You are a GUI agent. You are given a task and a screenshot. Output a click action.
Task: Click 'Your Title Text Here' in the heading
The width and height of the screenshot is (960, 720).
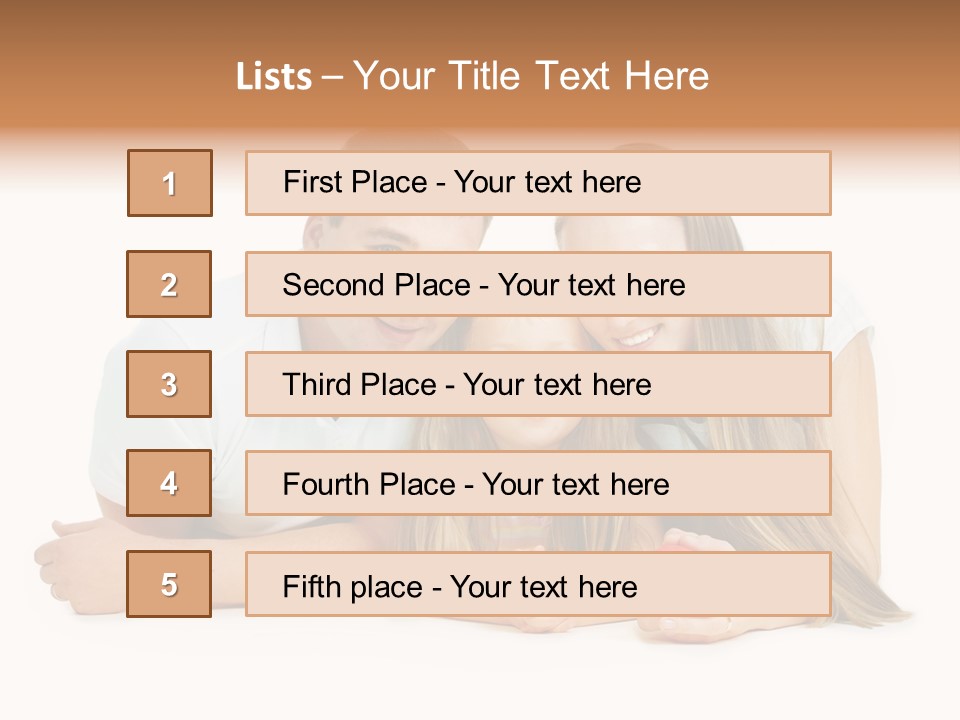point(530,77)
